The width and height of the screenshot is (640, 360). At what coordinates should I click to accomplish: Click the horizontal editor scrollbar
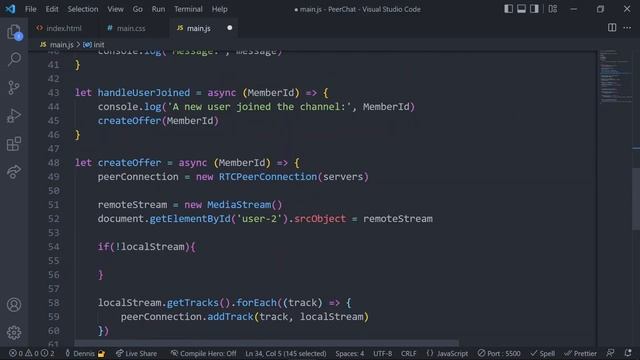pos(266,343)
